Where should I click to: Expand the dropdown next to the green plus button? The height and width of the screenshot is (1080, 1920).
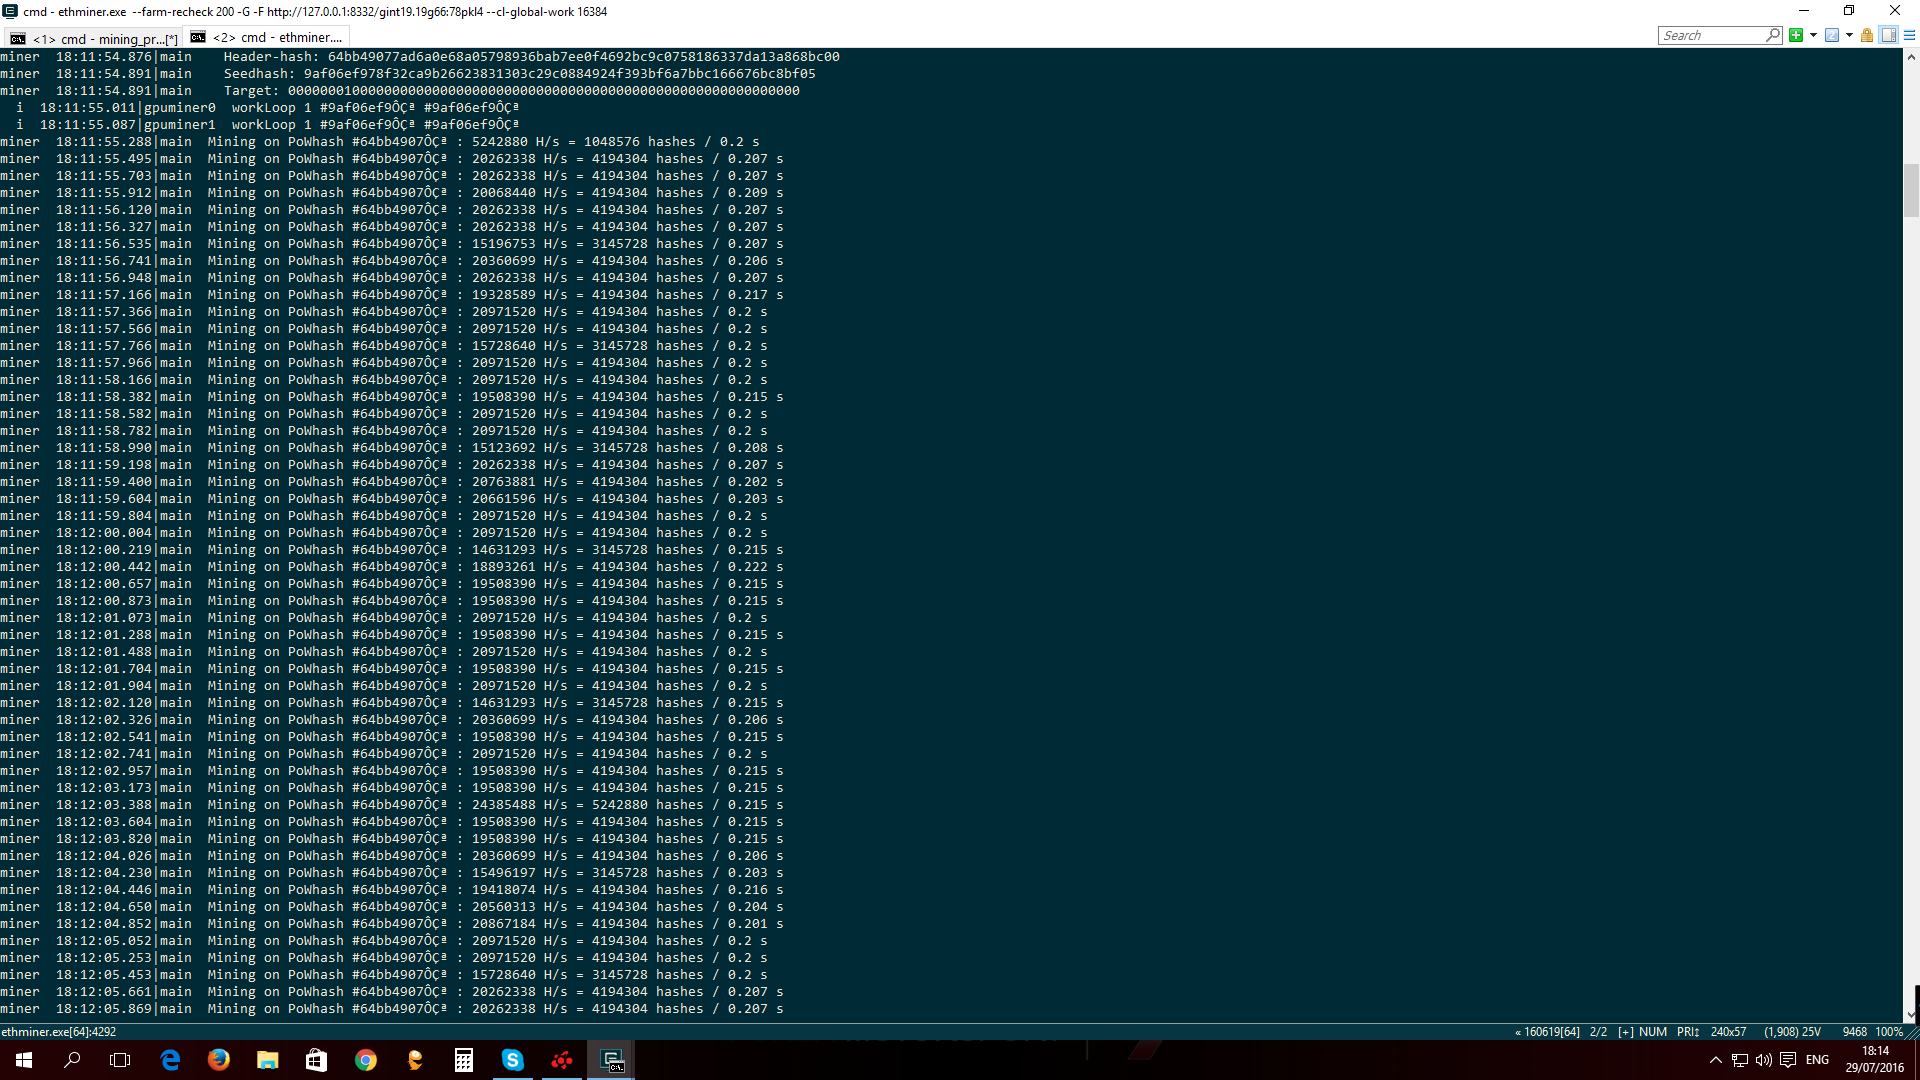pos(1813,35)
